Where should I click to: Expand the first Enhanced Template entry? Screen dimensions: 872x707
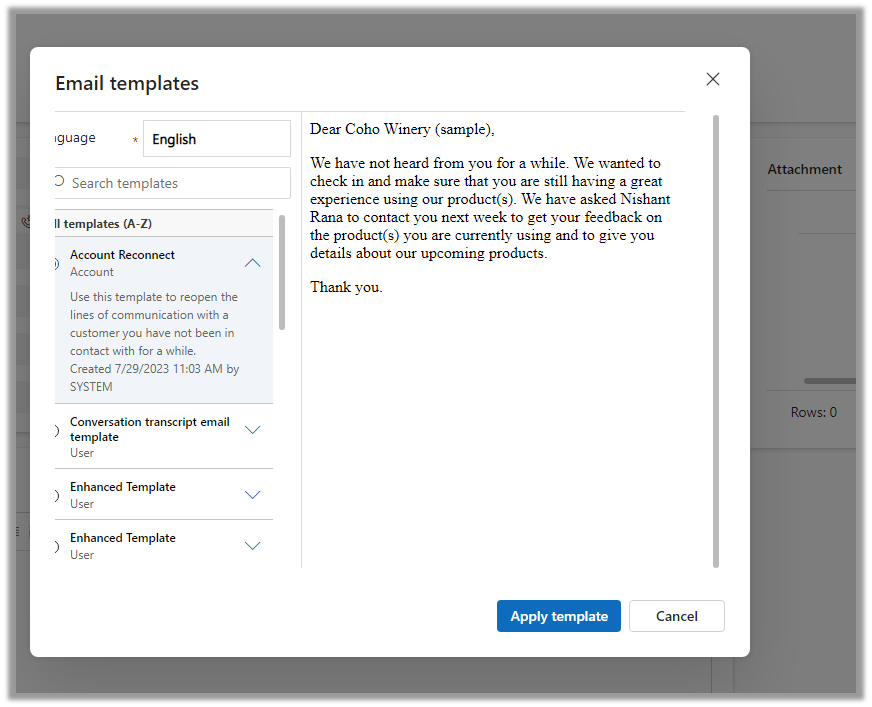tap(253, 495)
